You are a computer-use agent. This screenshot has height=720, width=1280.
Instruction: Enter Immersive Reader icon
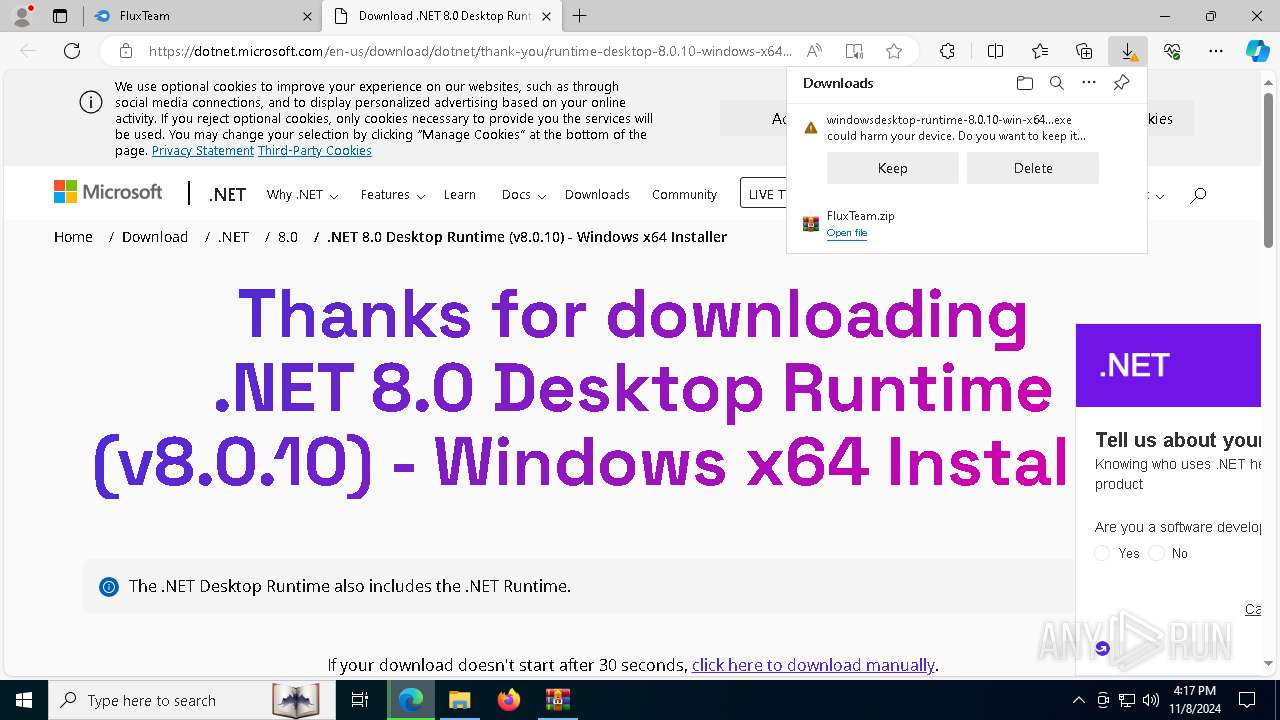pyautogui.click(x=854, y=51)
